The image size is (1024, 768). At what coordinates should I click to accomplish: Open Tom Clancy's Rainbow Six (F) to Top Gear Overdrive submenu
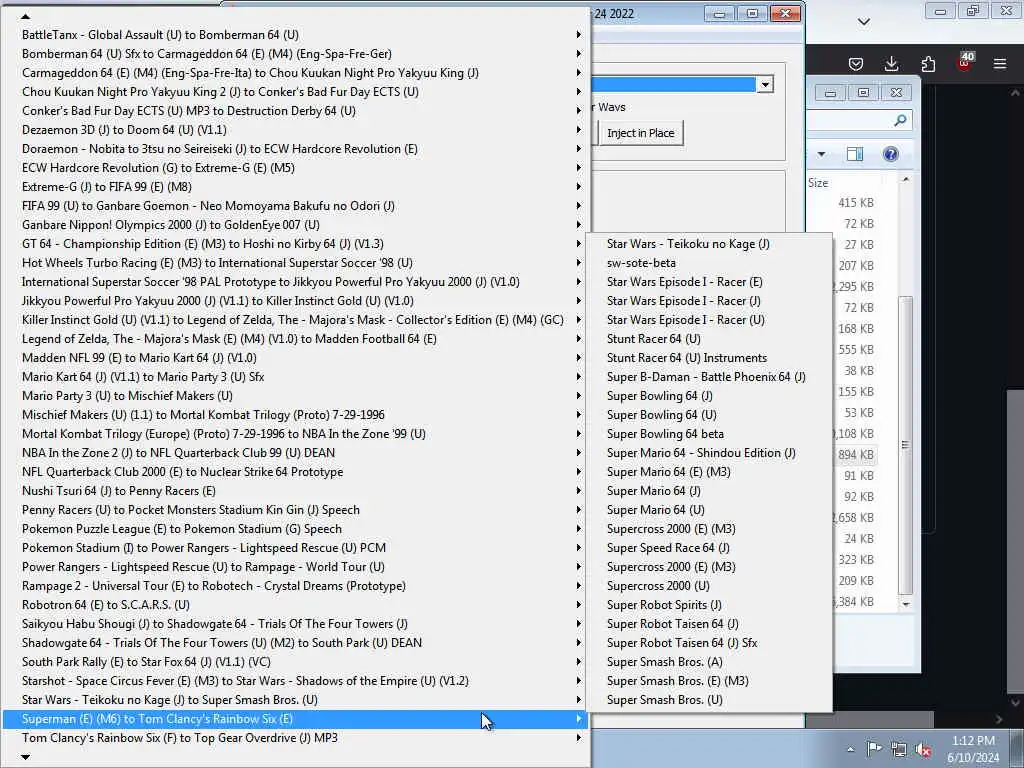(296, 737)
